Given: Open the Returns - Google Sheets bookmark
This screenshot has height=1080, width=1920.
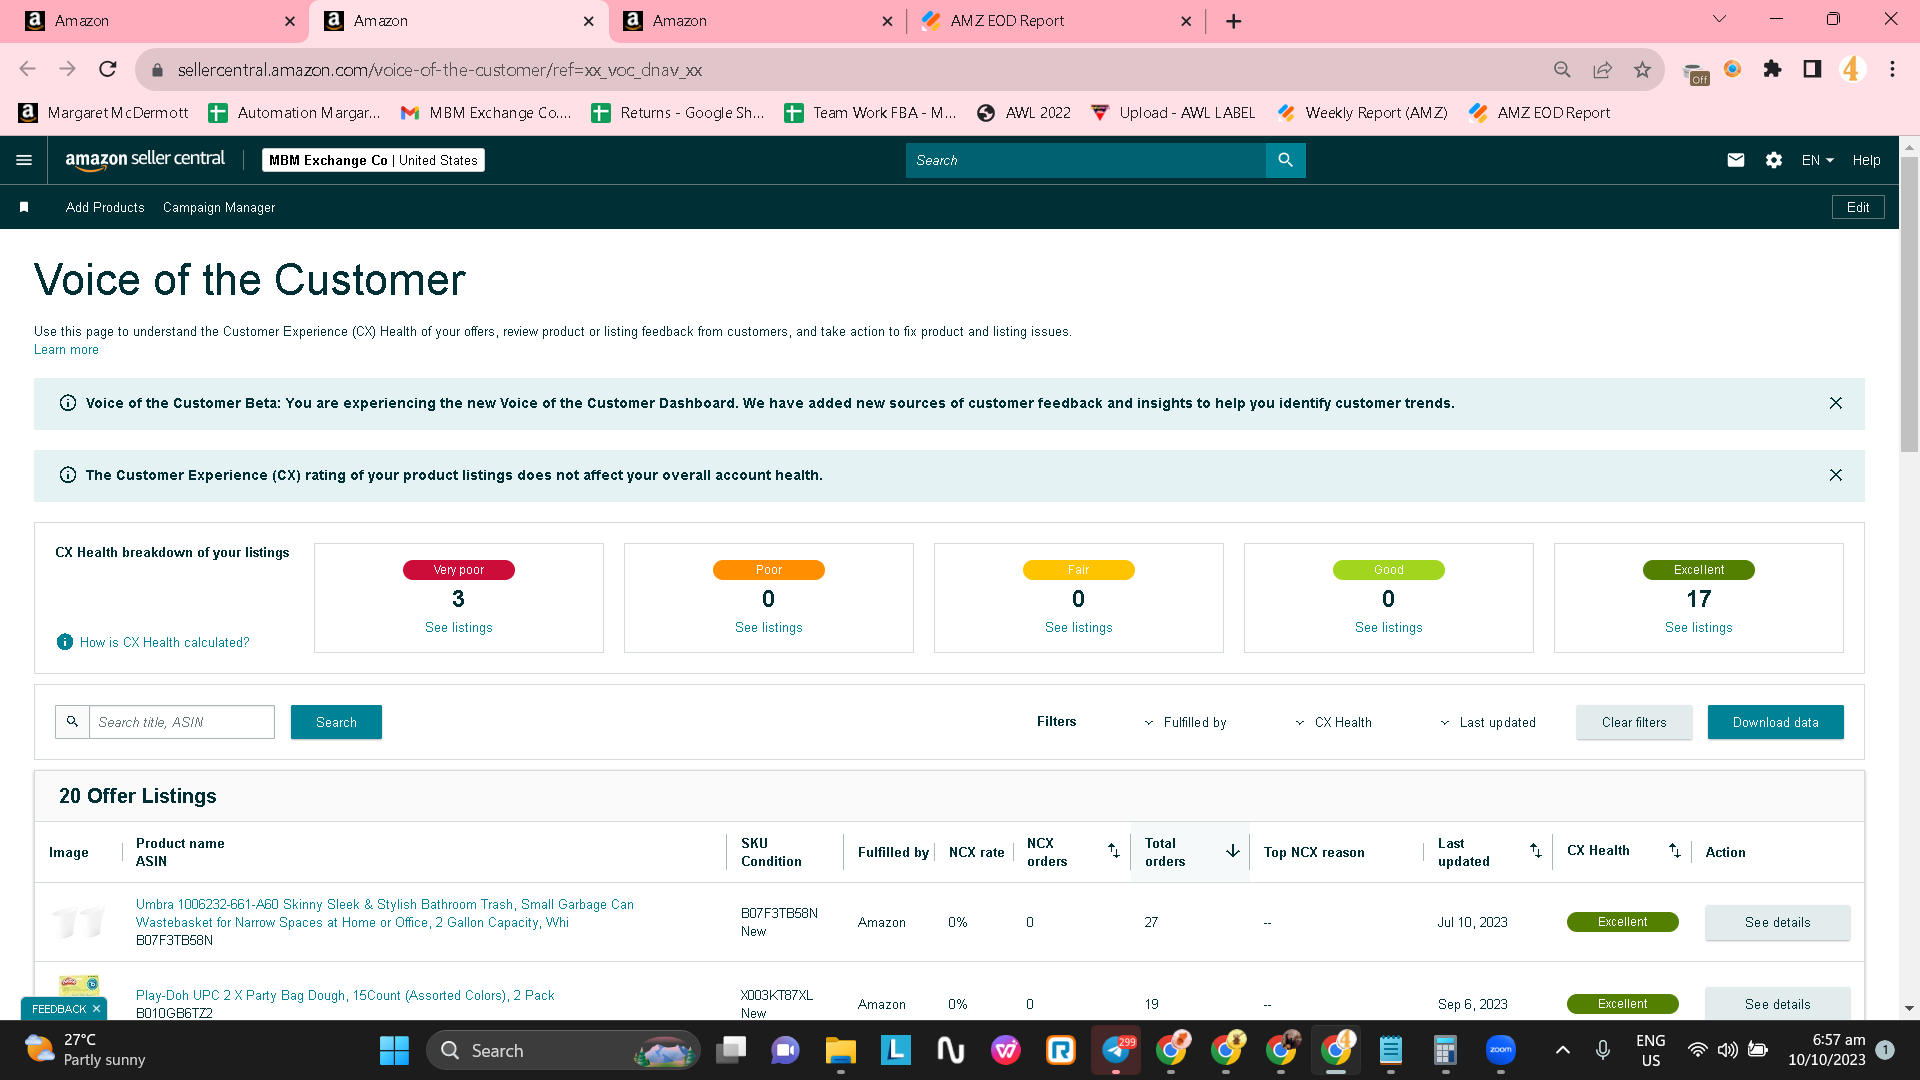Looking at the screenshot, I should pyautogui.click(x=678, y=113).
